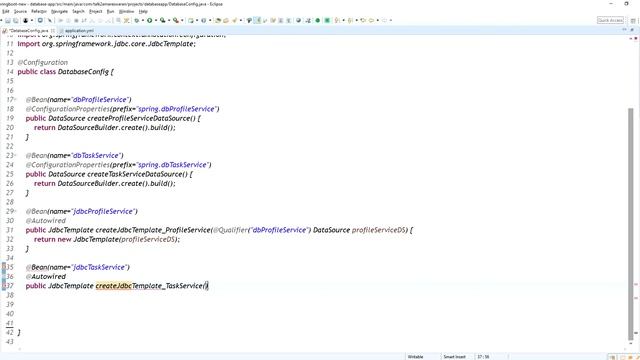Maximize the editor area

coord(632,30)
